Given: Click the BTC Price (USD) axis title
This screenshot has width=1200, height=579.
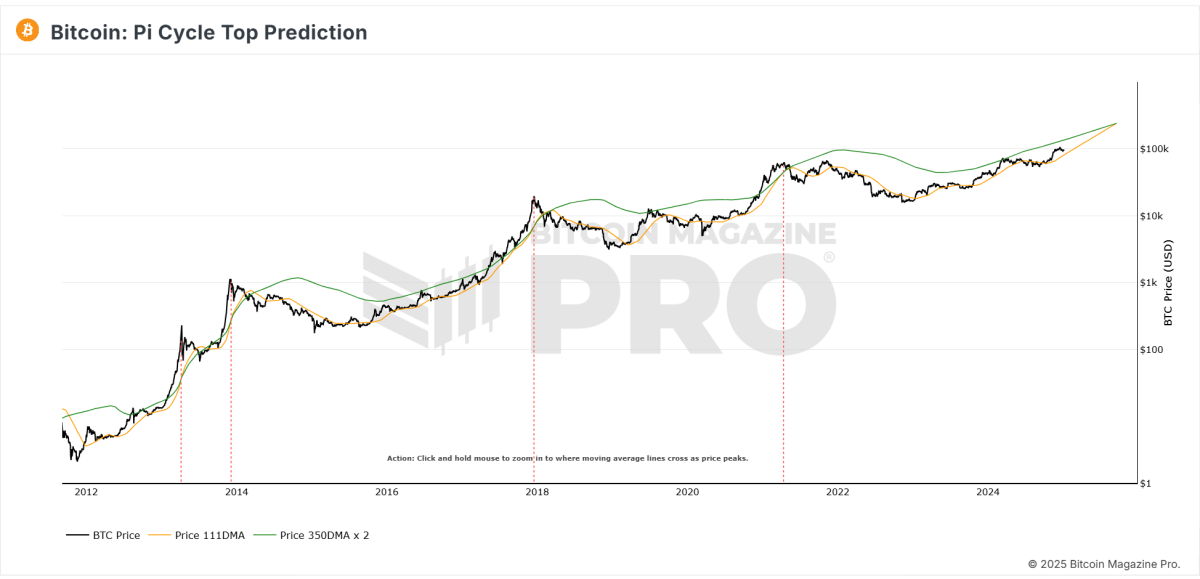Looking at the screenshot, I should (x=1168, y=283).
